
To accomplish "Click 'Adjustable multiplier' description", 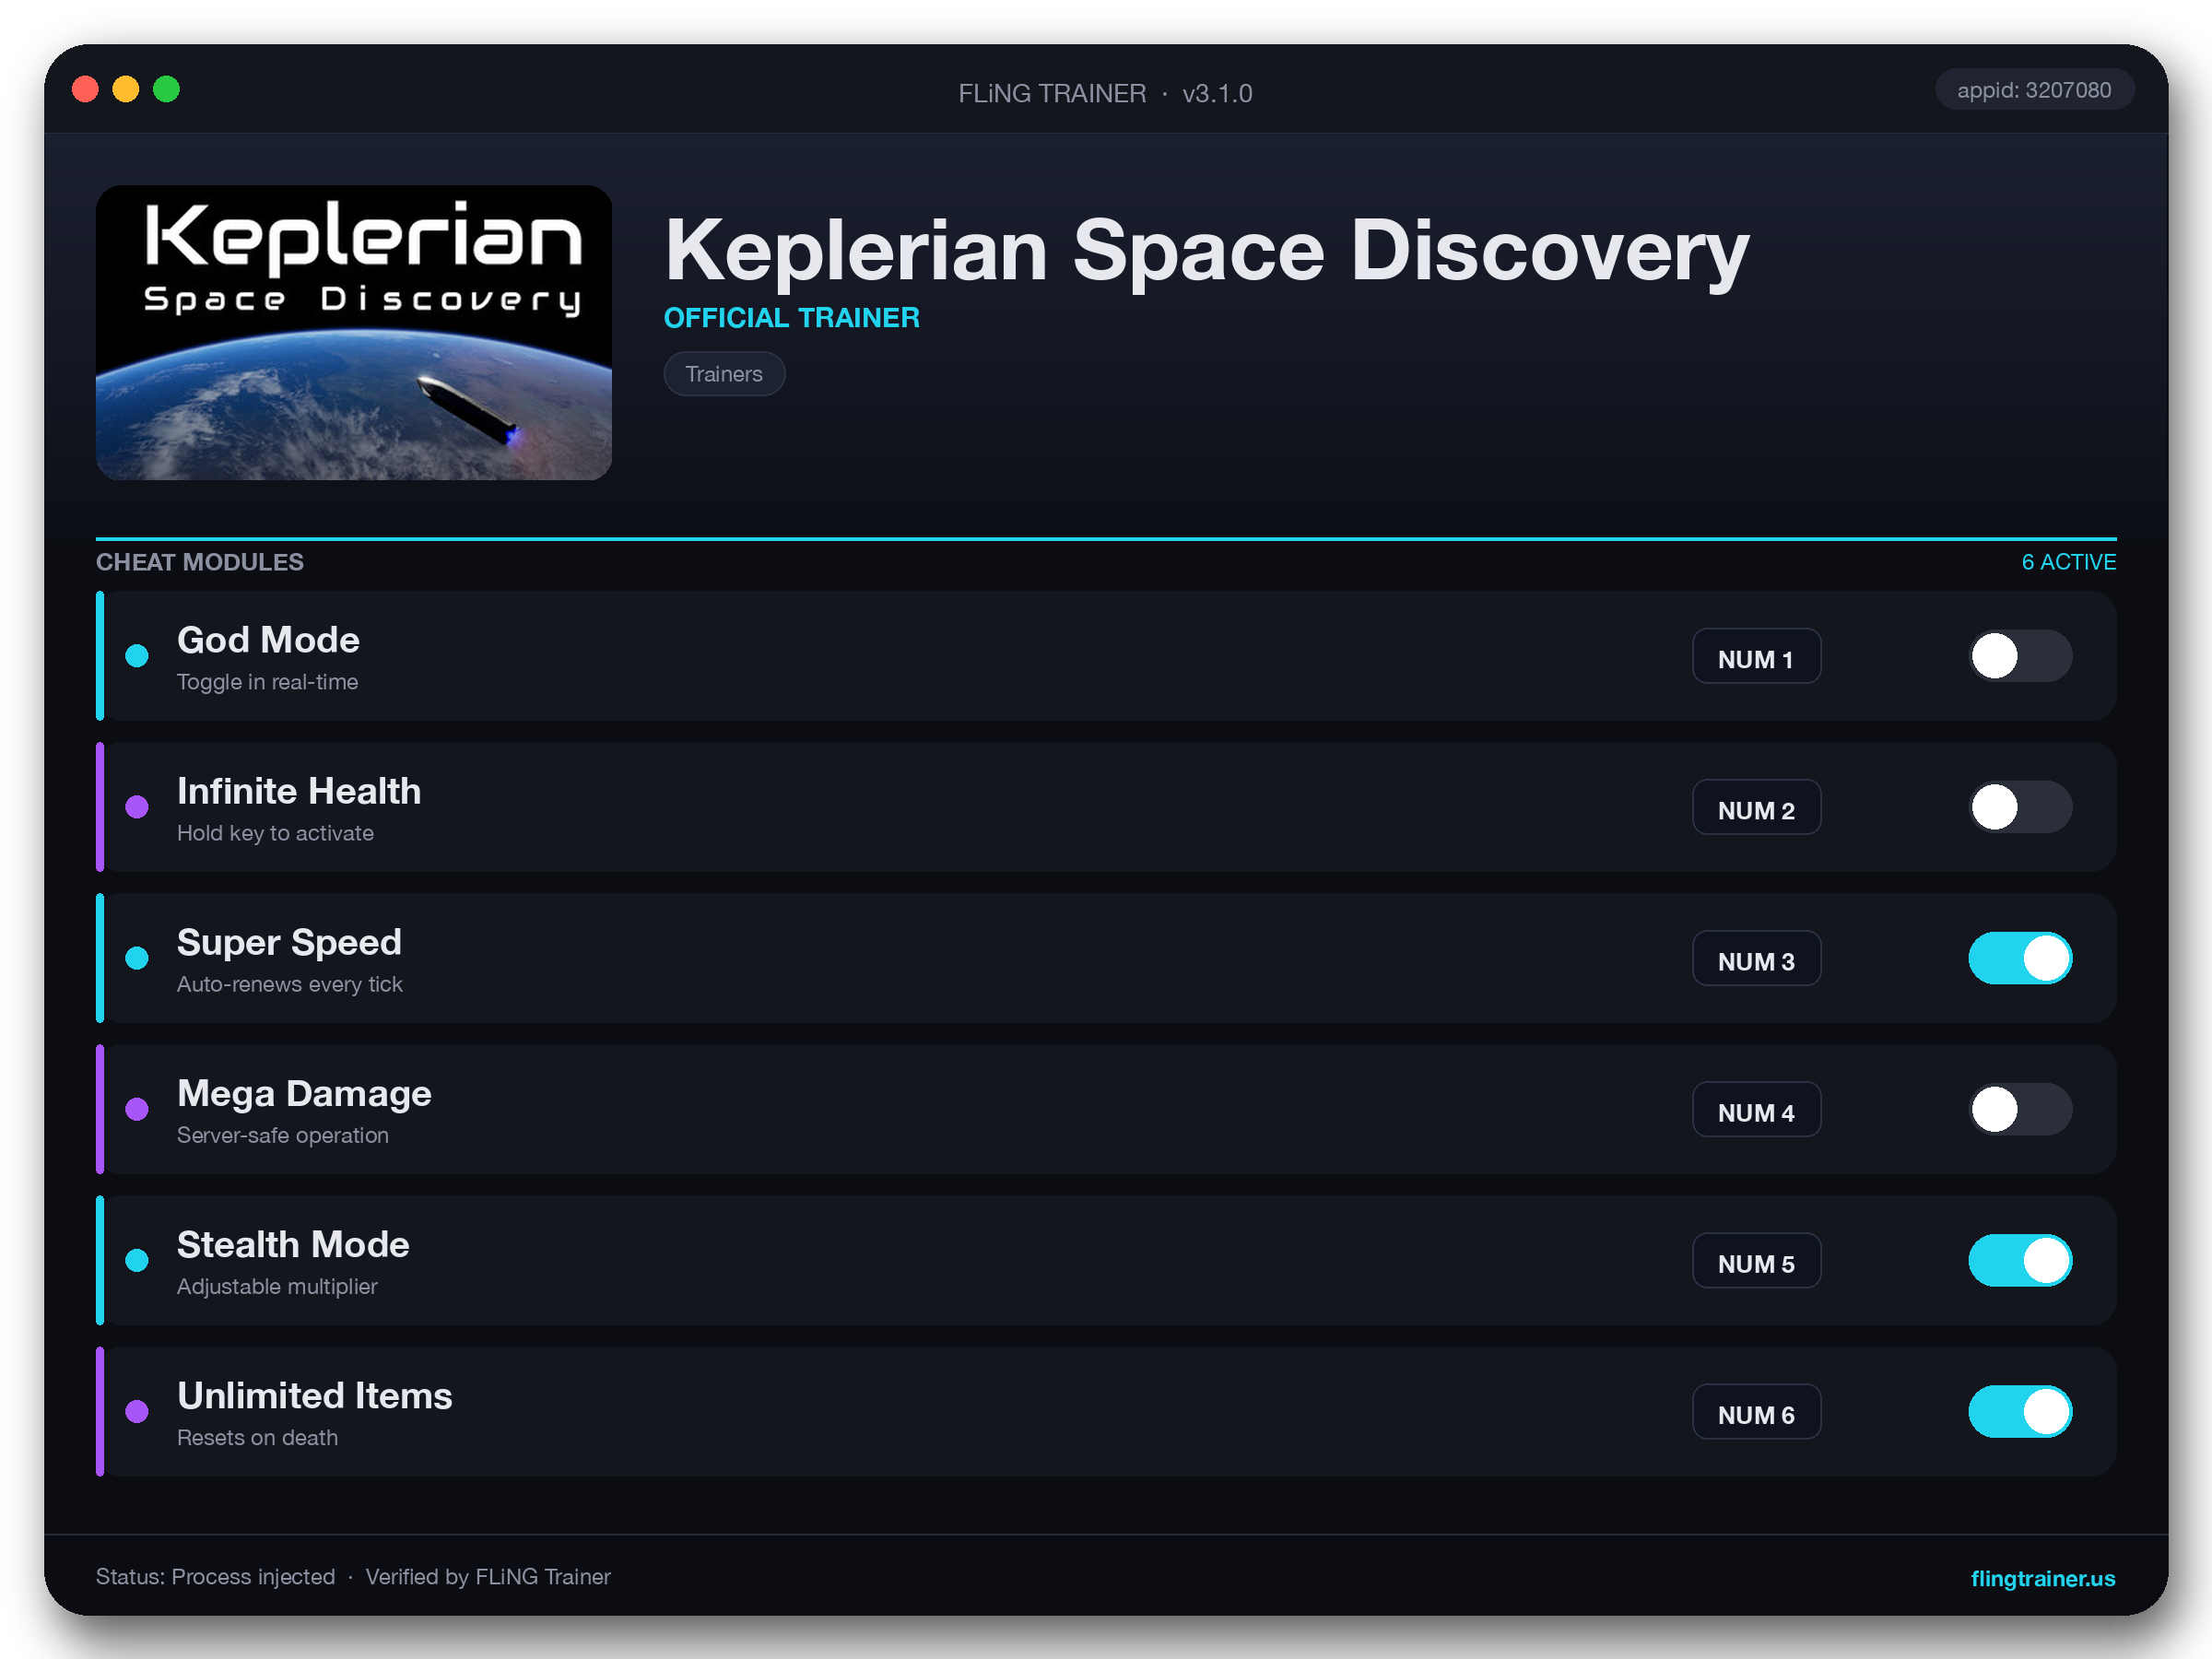I will (277, 1286).
